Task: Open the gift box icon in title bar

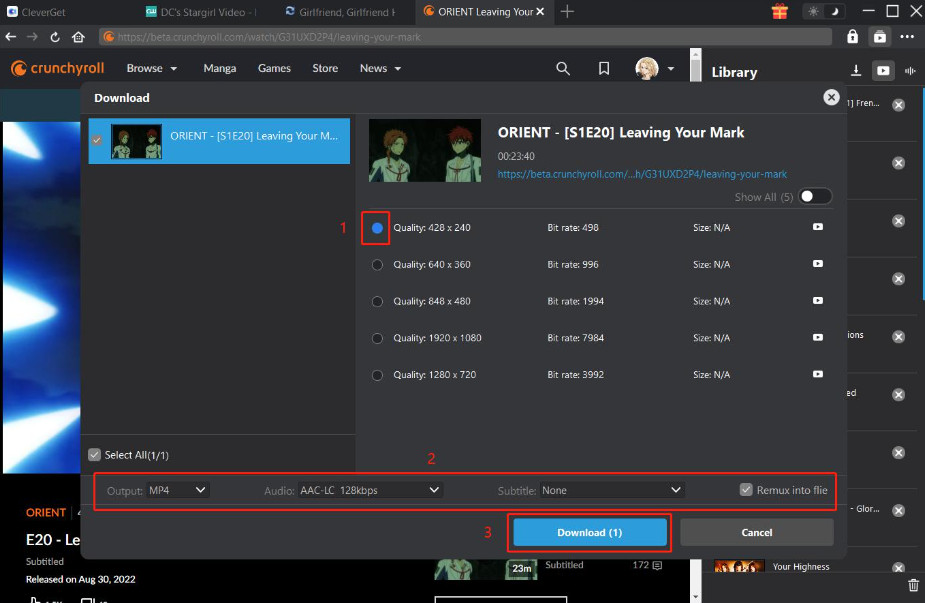Action: 780,12
